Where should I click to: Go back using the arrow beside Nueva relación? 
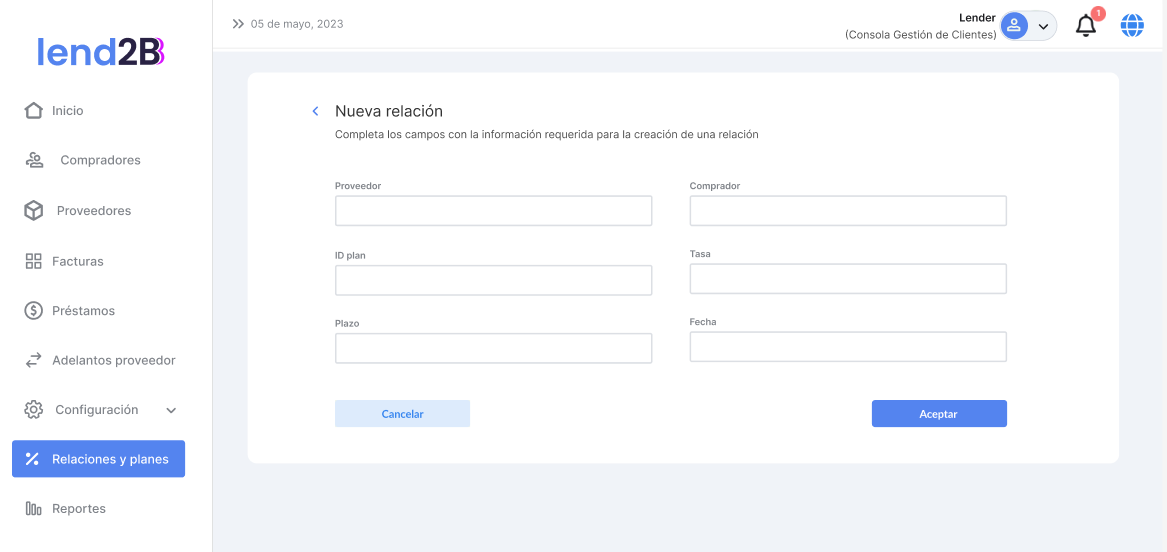[315, 111]
